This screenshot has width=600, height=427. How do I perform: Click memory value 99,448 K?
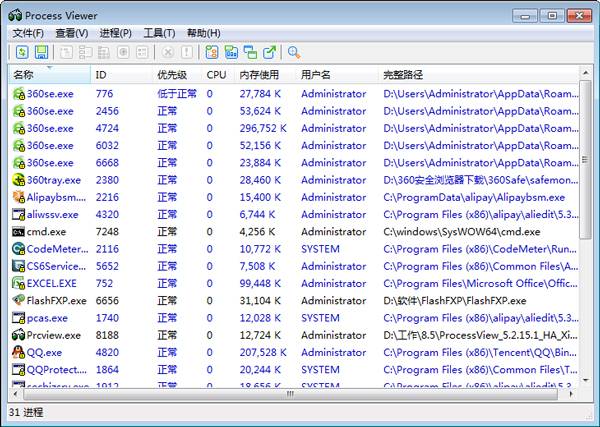(260, 283)
